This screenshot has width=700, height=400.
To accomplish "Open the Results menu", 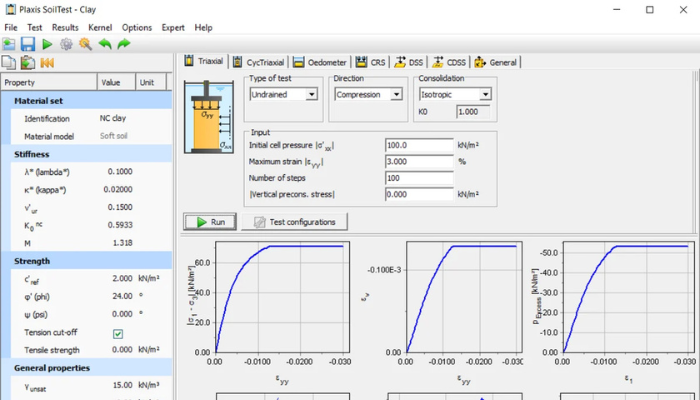I will 65,28.
